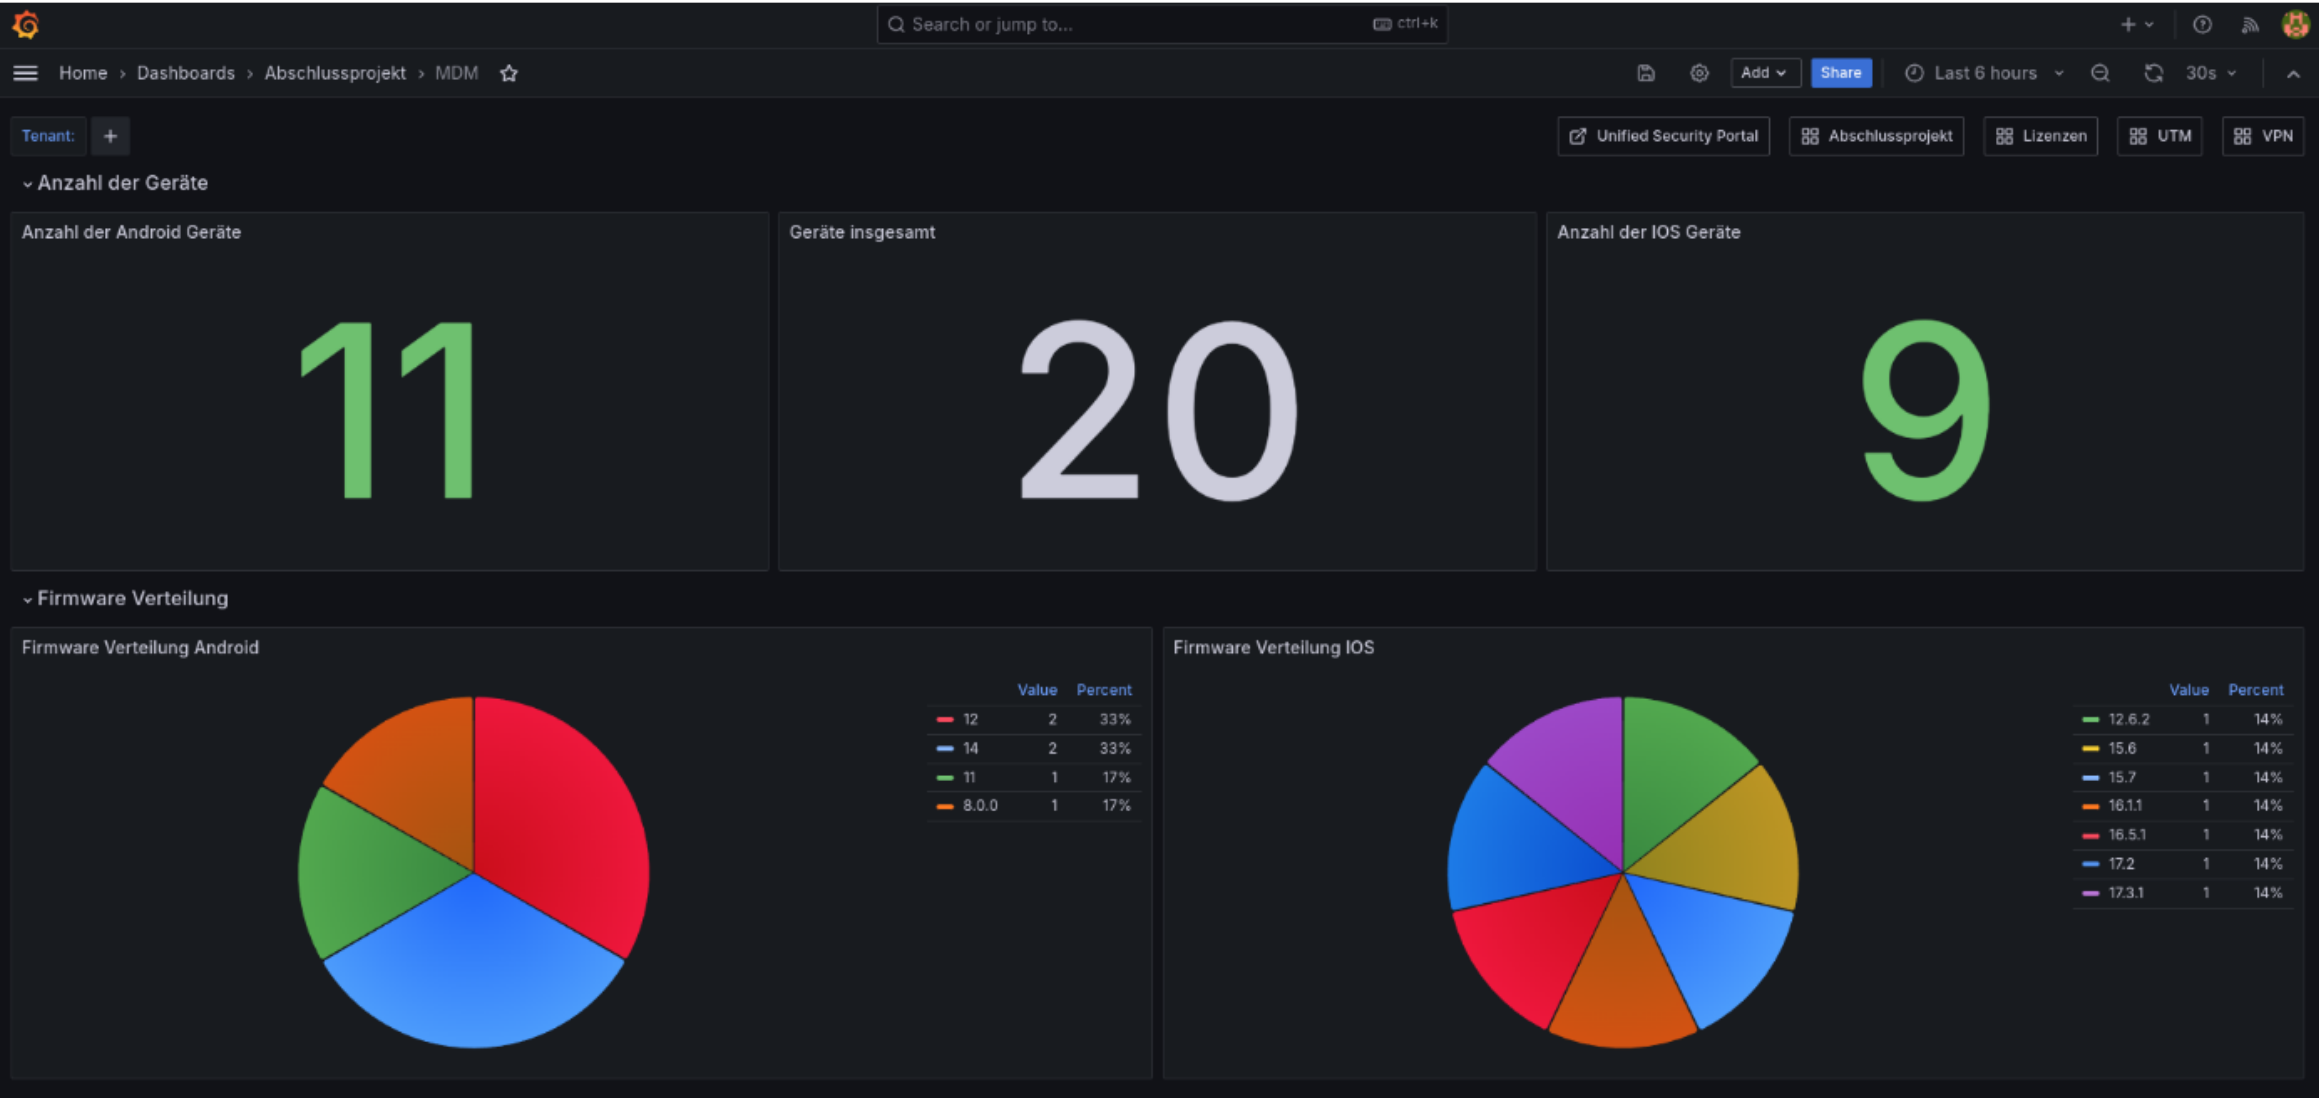Screen dimensions: 2319x1098
Task: Open dashboard settings gear
Action: [x=1698, y=72]
